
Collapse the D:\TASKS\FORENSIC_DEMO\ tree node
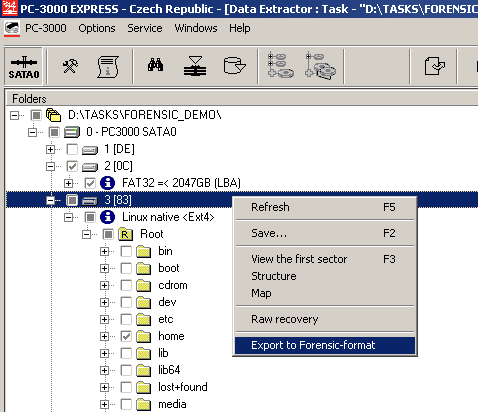(x=14, y=116)
